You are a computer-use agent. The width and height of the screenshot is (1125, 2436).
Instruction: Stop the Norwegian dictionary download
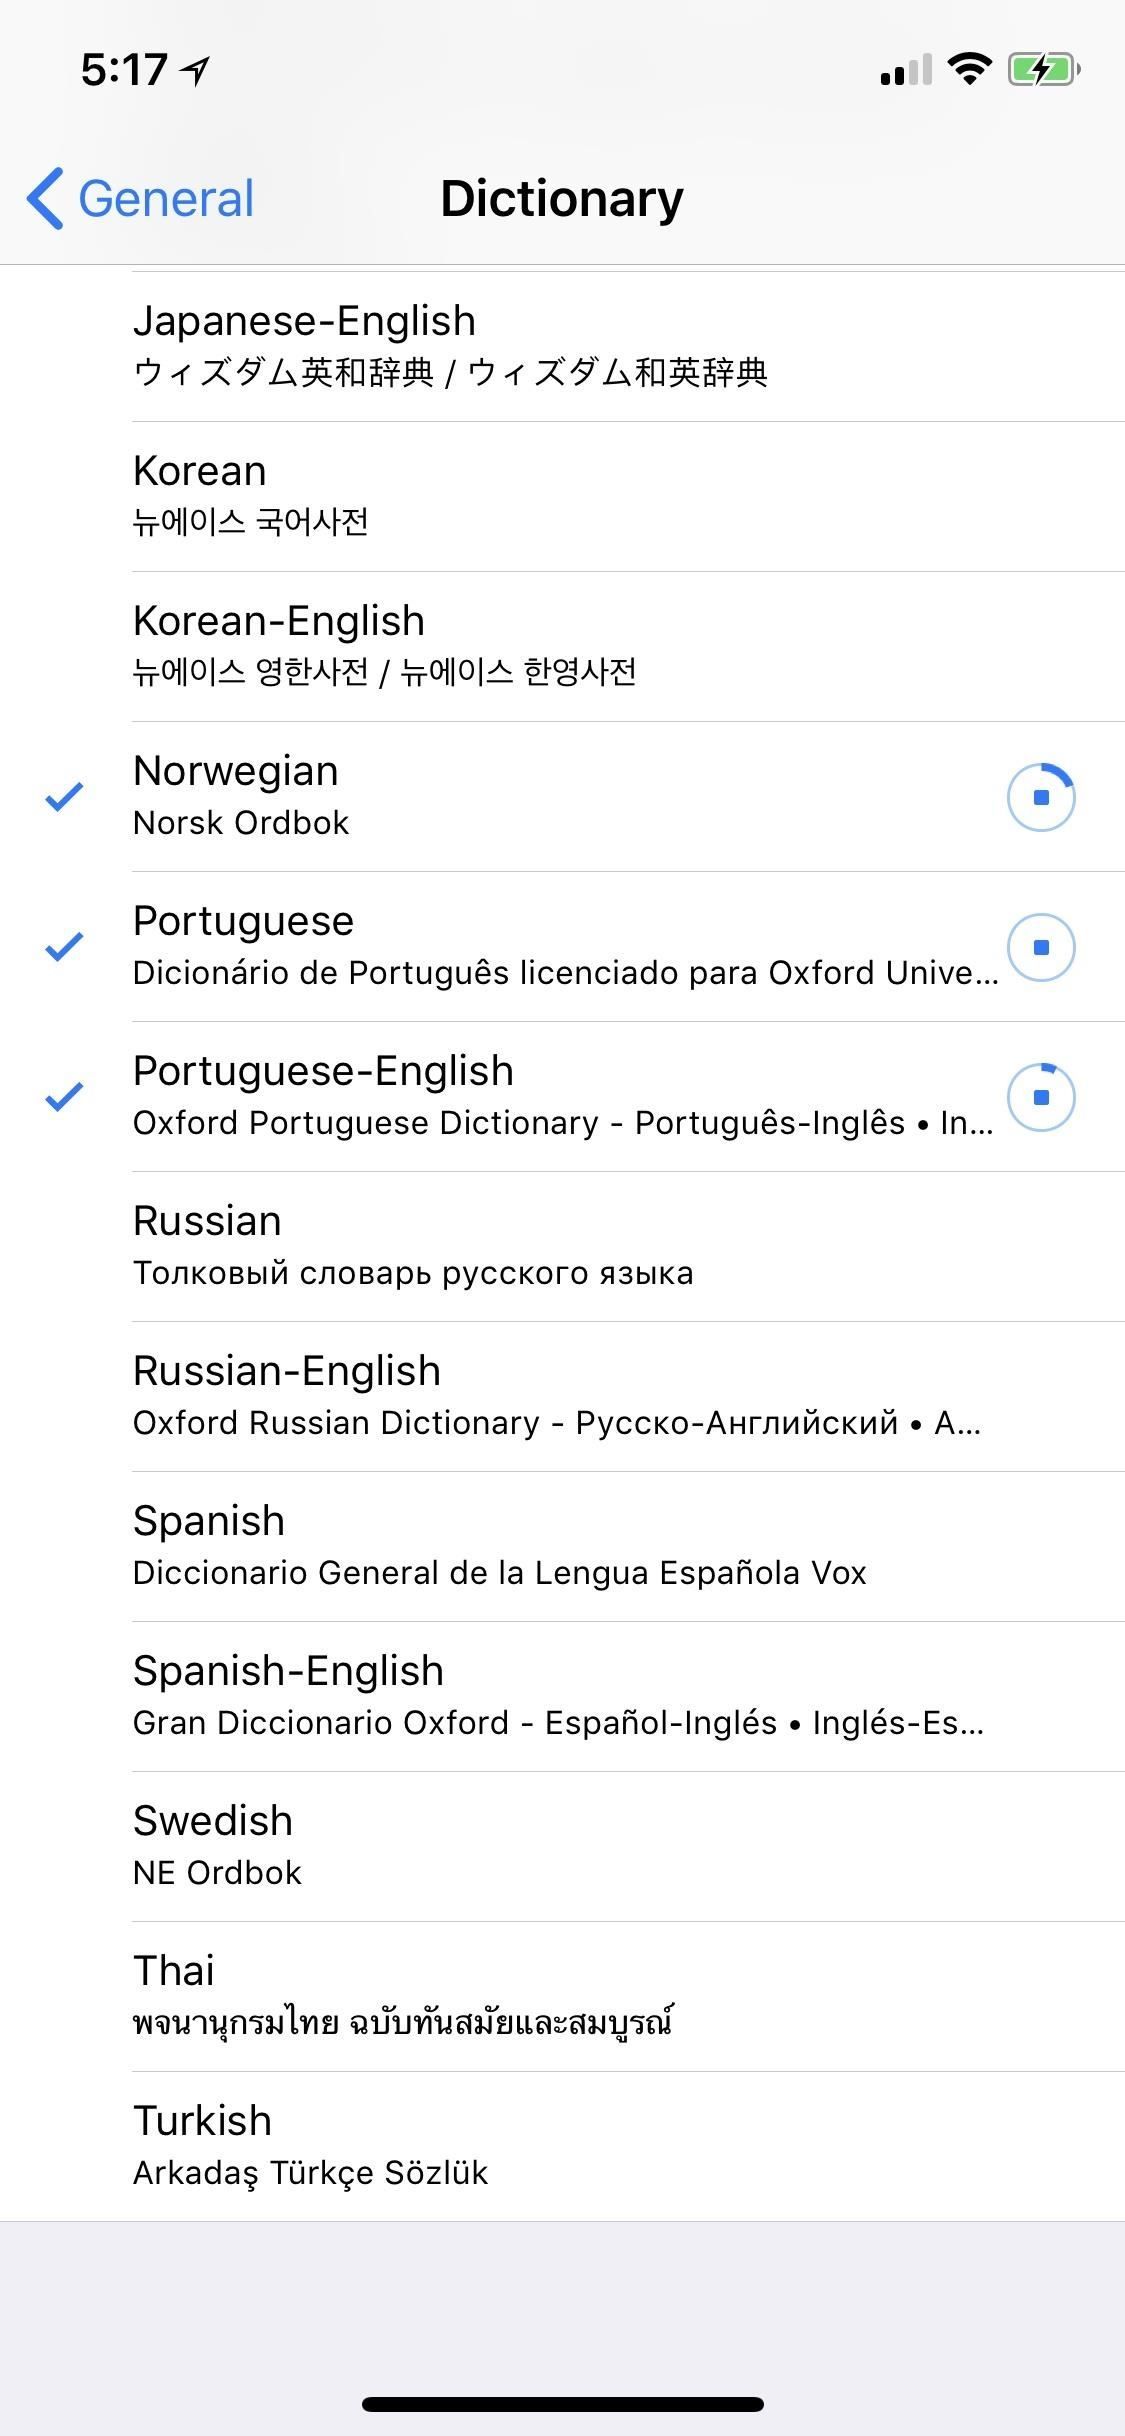pos(1040,797)
